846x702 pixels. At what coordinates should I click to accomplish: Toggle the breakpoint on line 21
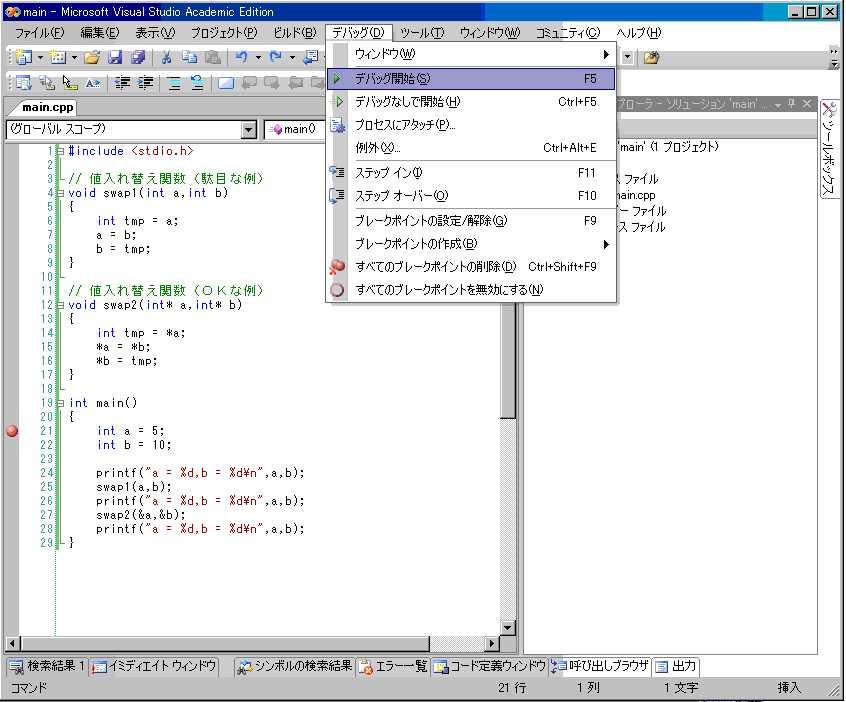coord(12,431)
